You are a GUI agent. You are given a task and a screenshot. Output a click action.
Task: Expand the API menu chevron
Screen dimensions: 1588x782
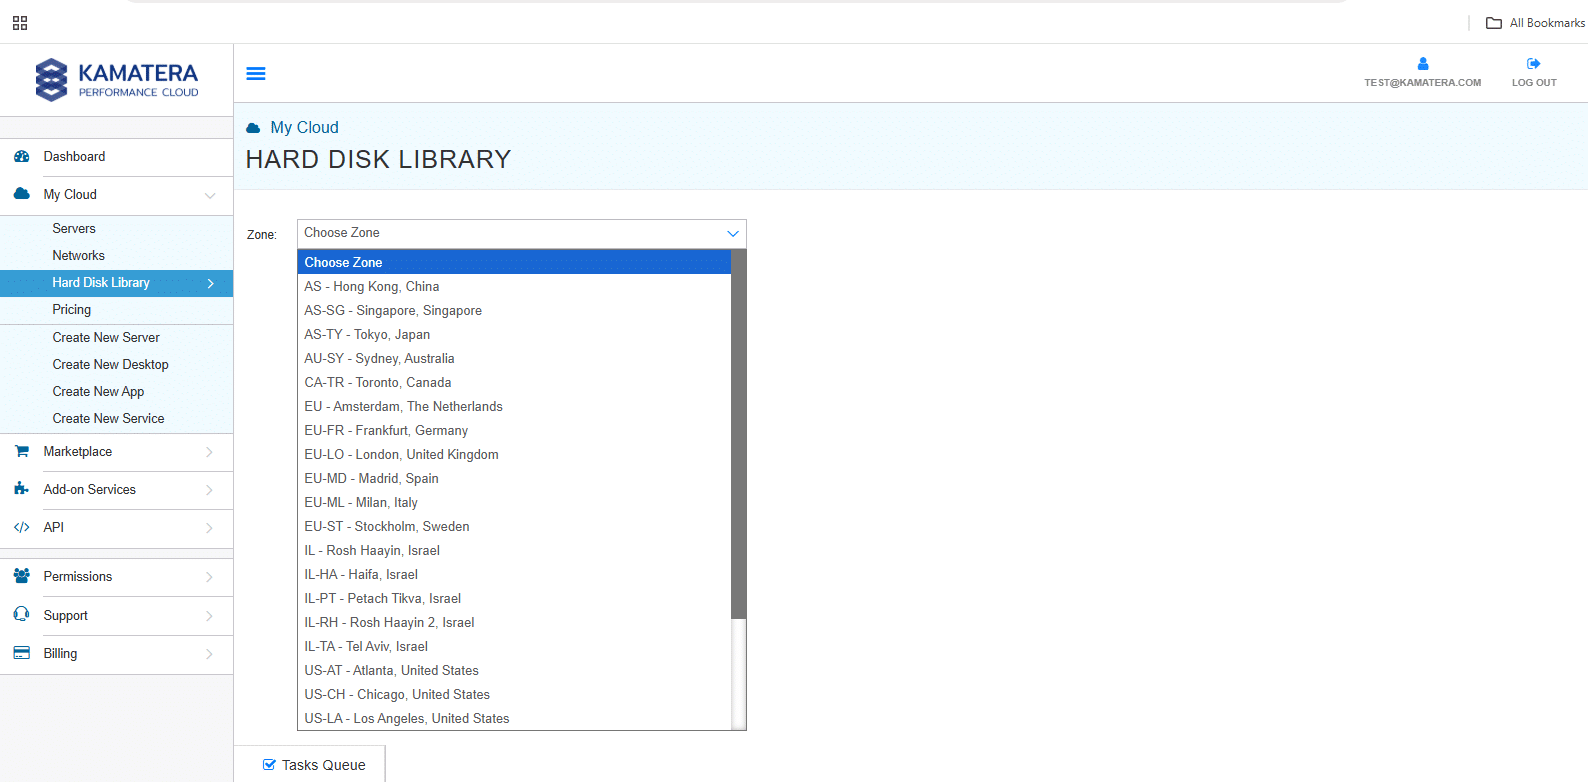pyautogui.click(x=209, y=528)
